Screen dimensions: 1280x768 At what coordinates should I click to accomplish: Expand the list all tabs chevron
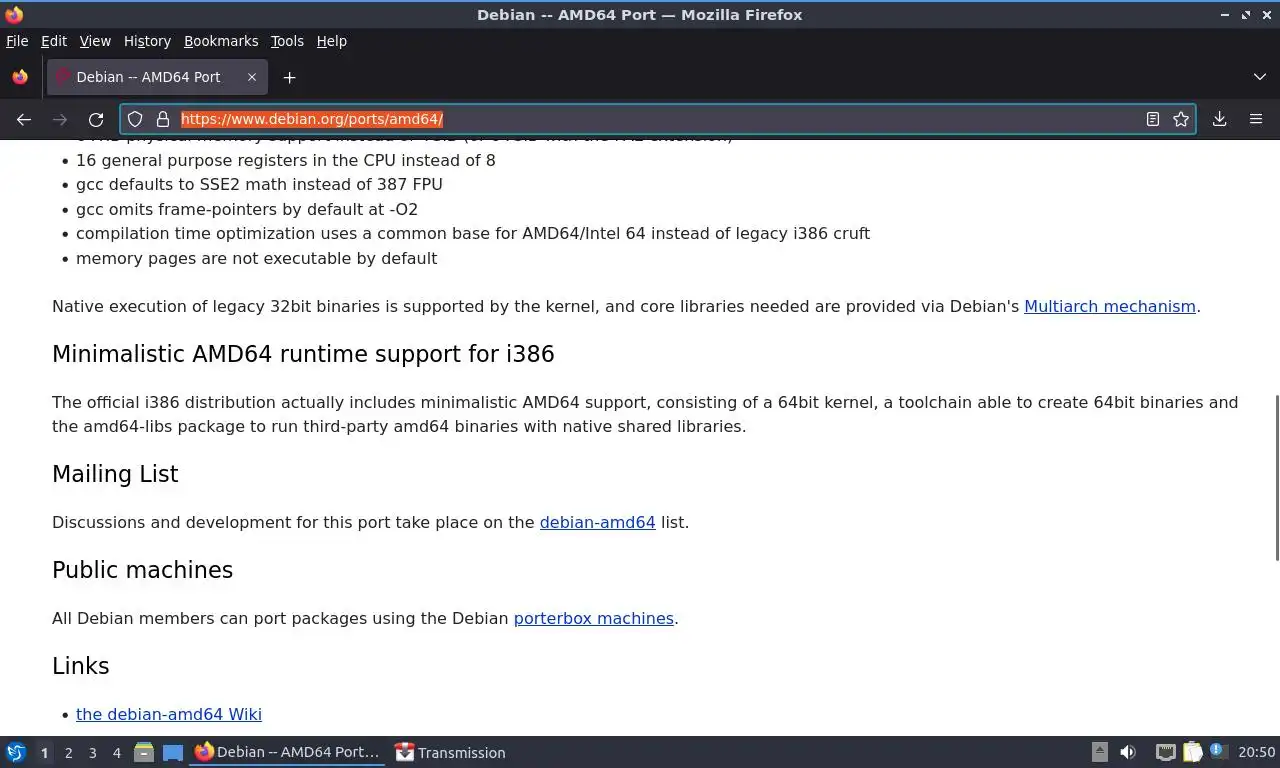pyautogui.click(x=1260, y=77)
